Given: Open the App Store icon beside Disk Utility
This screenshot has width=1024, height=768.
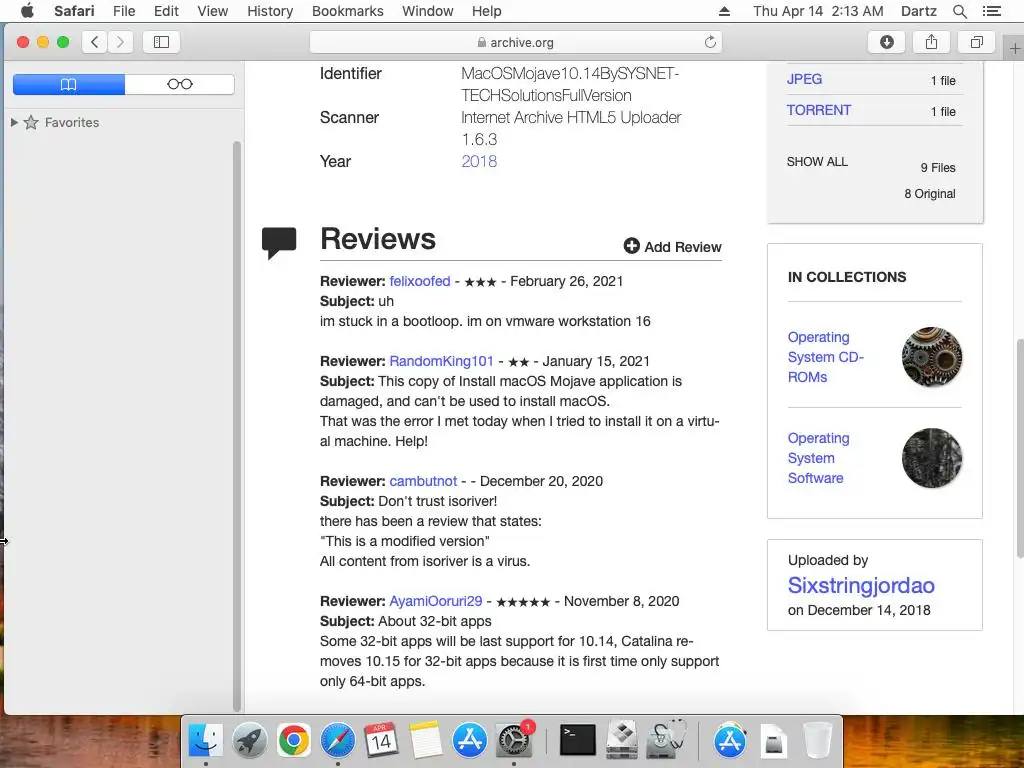Looking at the screenshot, I should 730,741.
